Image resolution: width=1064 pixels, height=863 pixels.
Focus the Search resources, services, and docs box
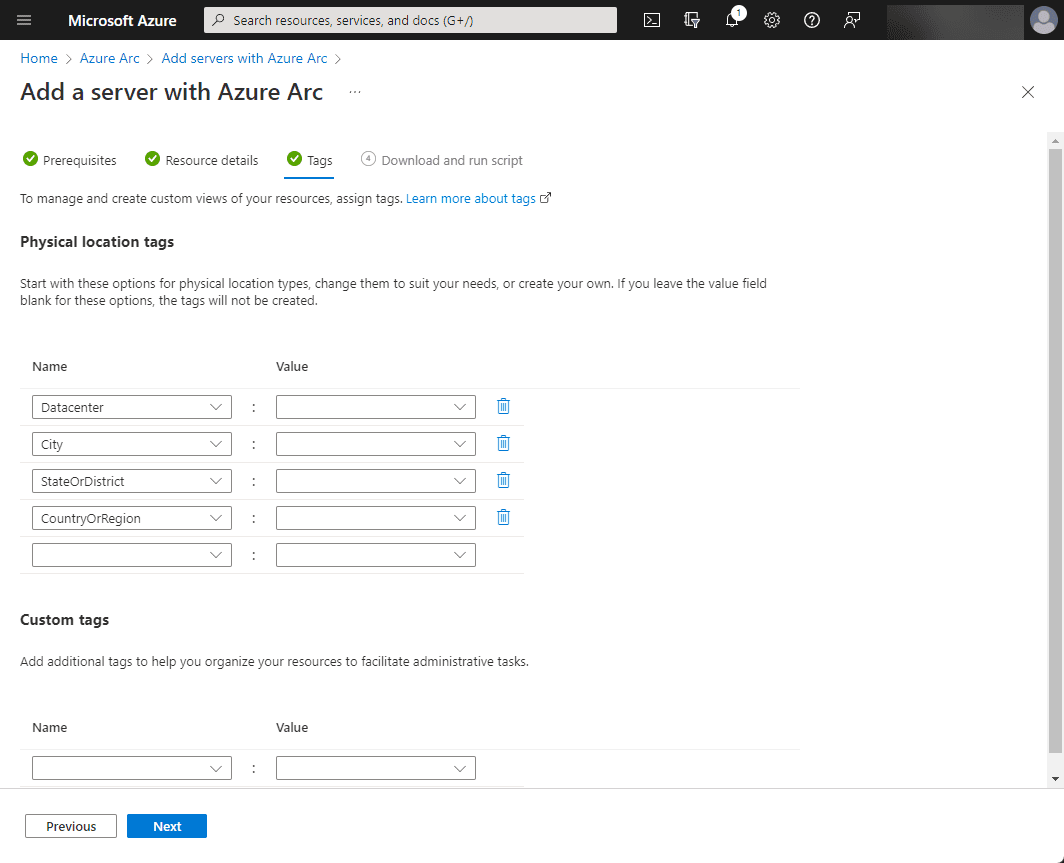pos(411,20)
